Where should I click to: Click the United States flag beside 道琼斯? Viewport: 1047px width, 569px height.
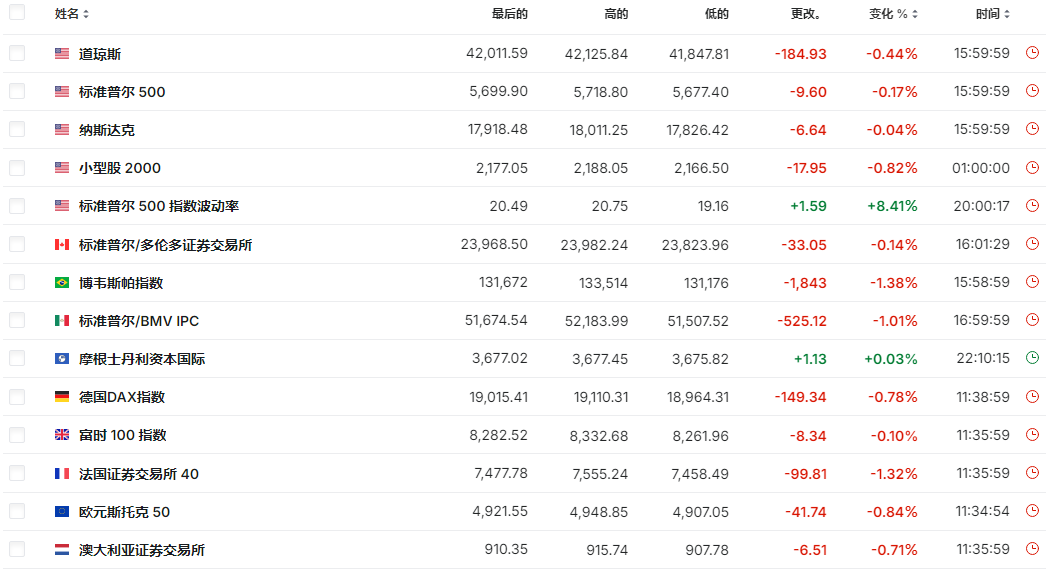point(62,54)
